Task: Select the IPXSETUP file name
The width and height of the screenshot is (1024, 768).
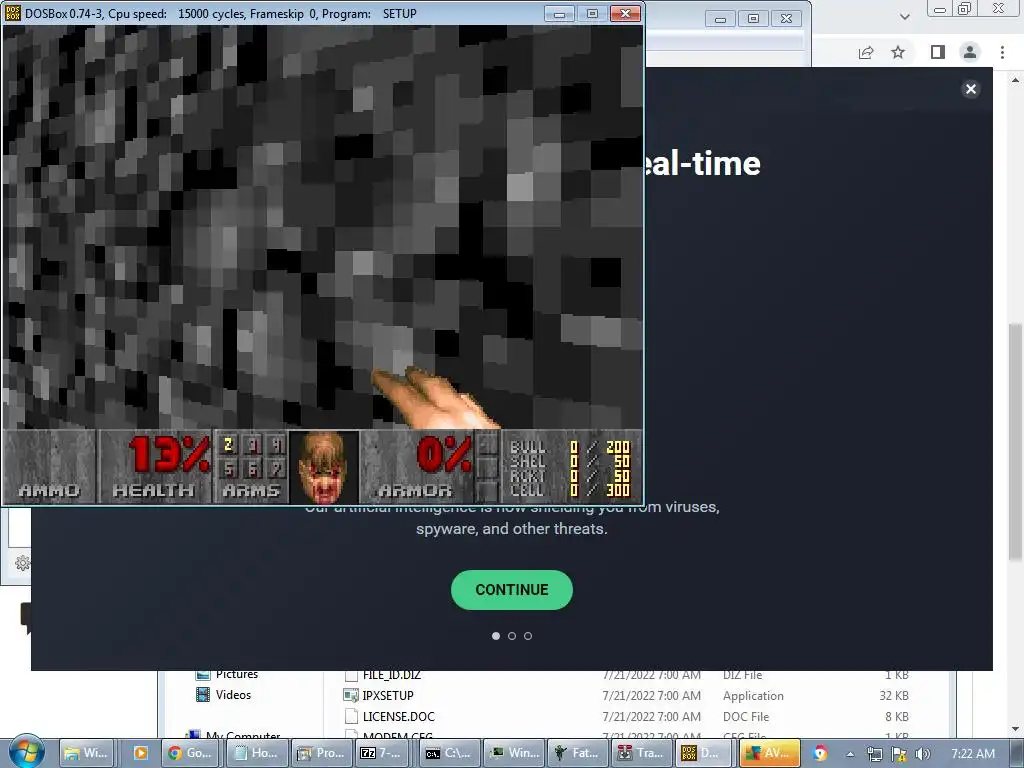Action: (388, 696)
